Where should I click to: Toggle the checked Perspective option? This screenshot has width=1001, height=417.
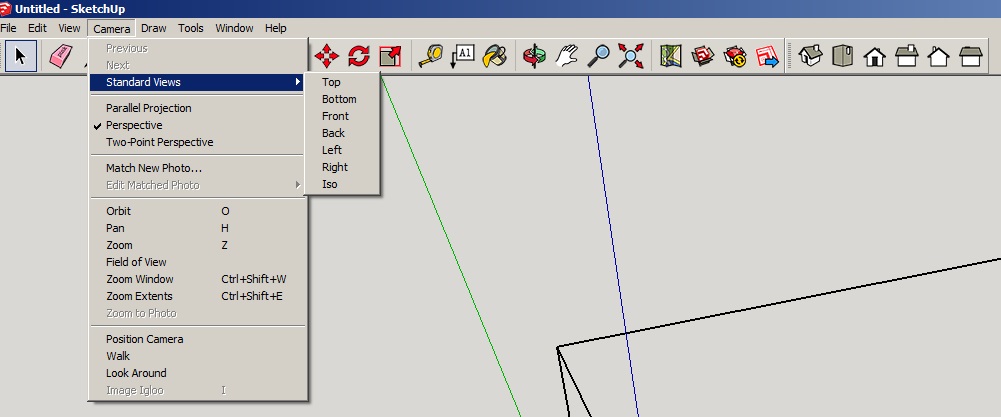click(197, 125)
